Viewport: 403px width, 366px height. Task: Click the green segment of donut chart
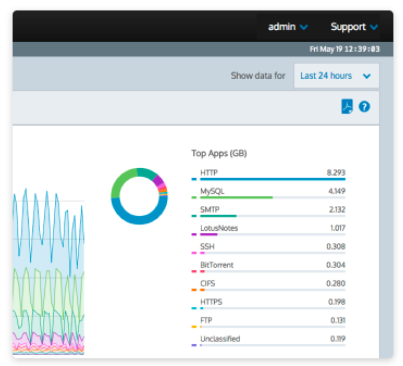coord(120,182)
